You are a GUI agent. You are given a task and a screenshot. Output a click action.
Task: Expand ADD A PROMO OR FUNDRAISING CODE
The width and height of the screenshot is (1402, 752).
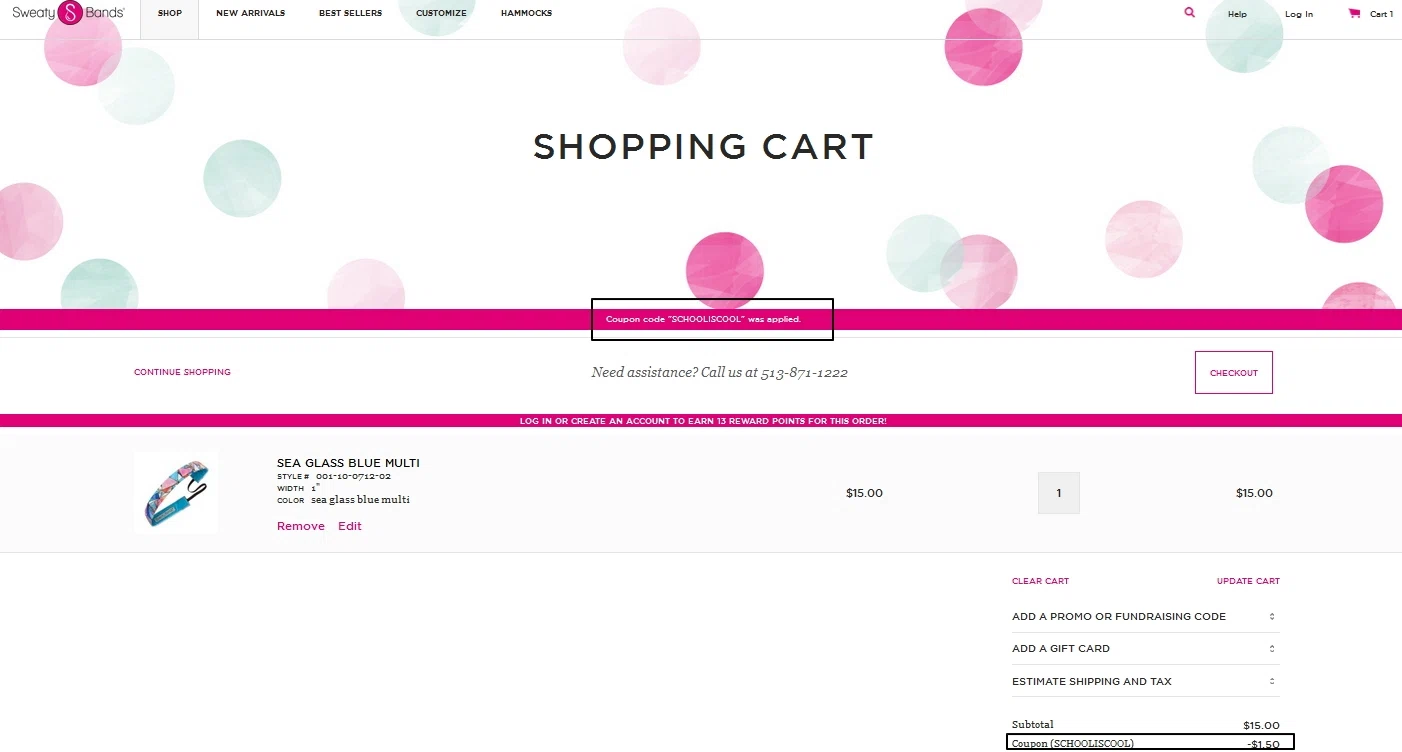(1146, 617)
